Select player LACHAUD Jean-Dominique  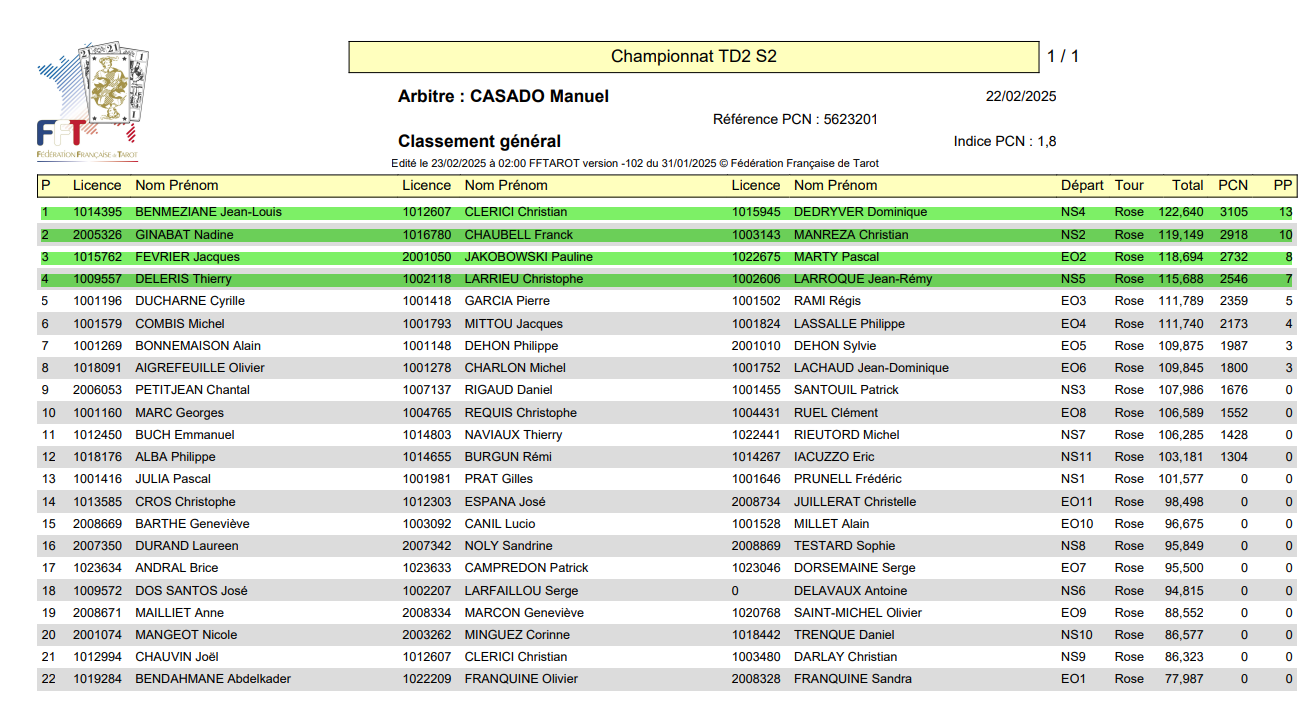[x=872, y=368]
